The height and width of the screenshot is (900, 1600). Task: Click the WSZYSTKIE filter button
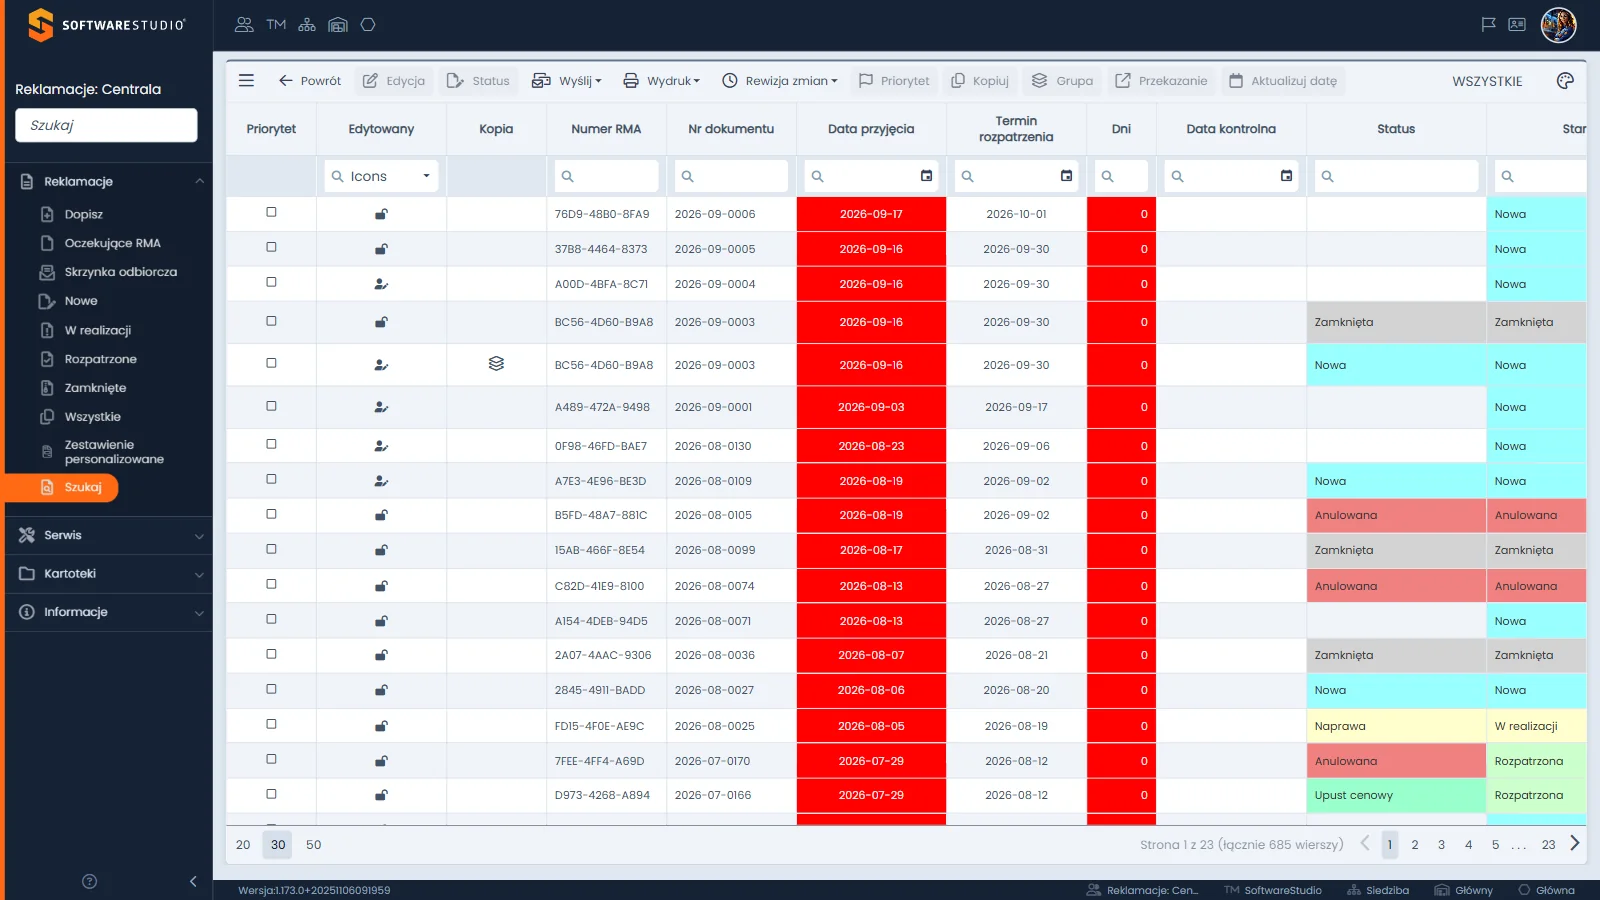tap(1487, 81)
